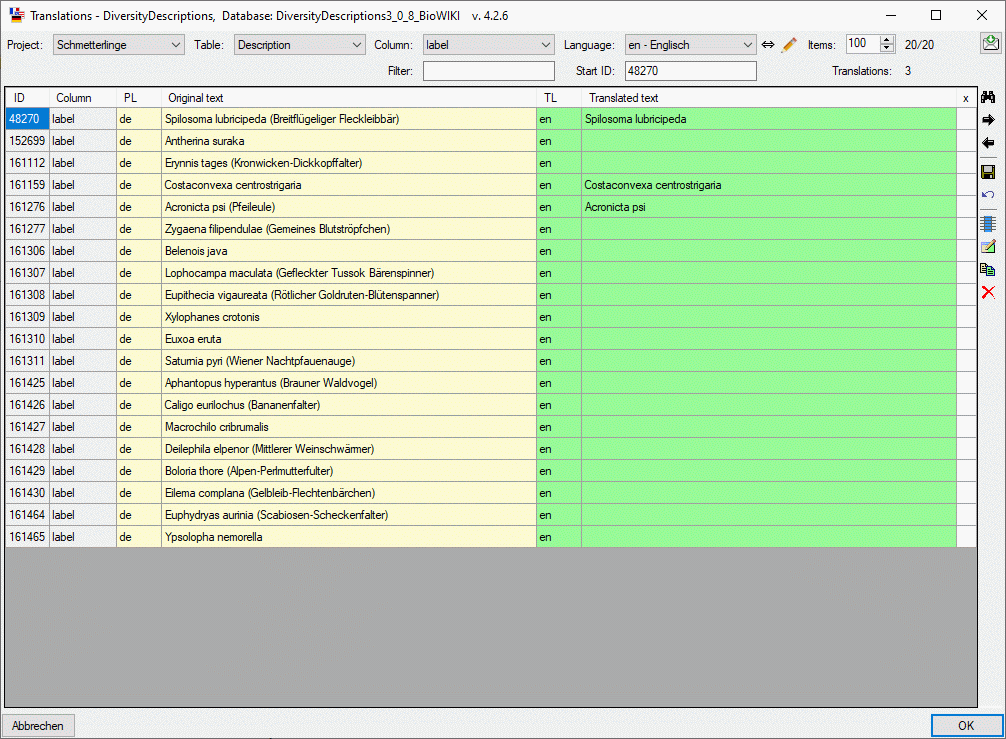Screen dimensions: 1006x739
Task: Click the pencil edit icon near Language
Action: (x=789, y=45)
